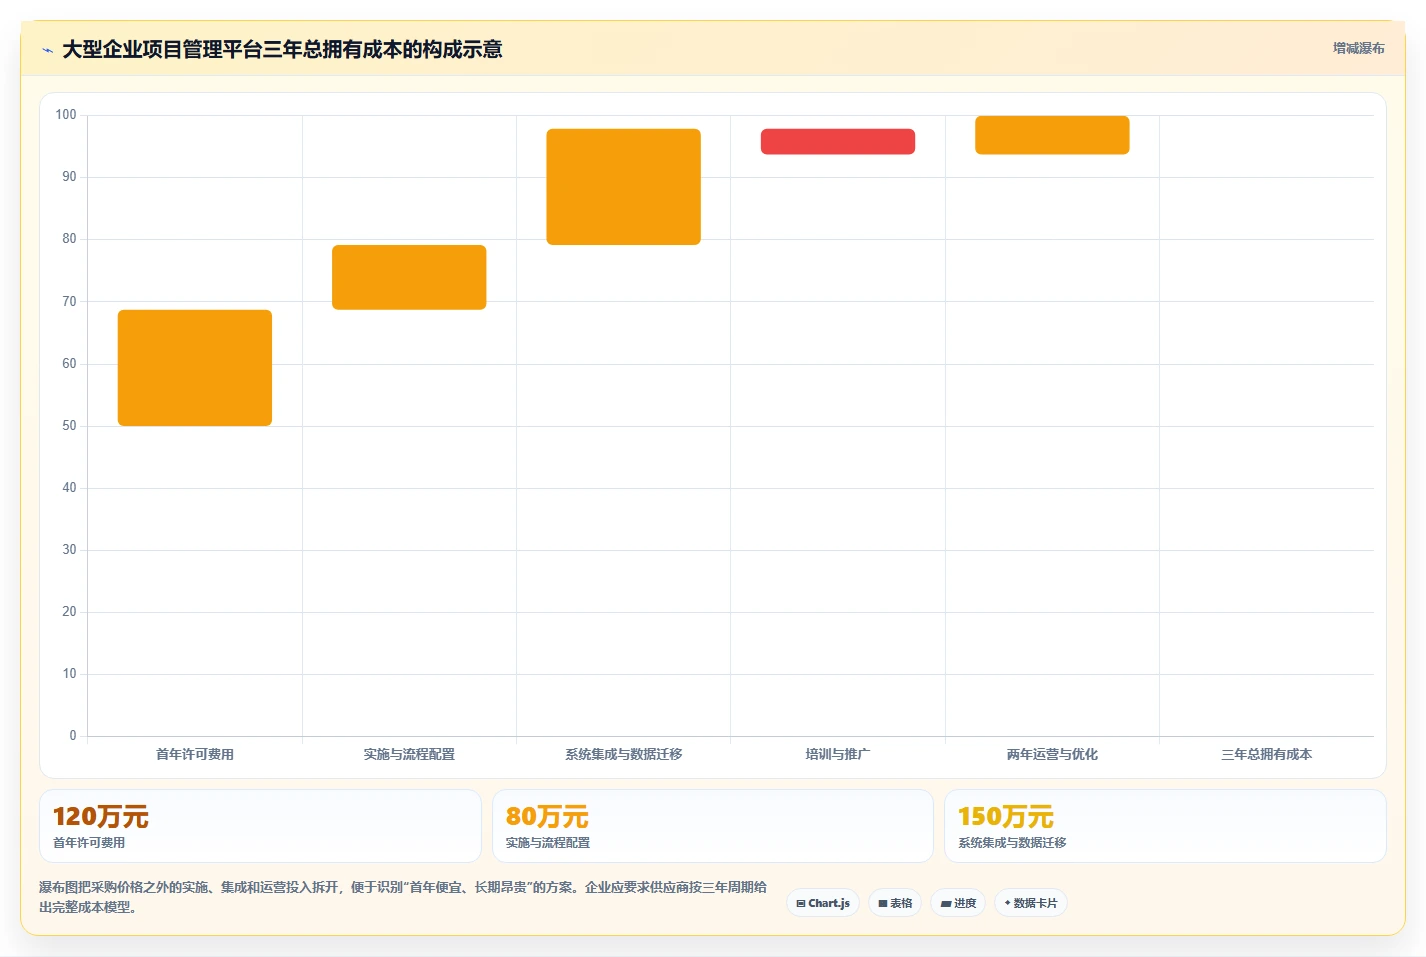Click y-axis value 0
The image size is (1426, 957).
coord(73,736)
